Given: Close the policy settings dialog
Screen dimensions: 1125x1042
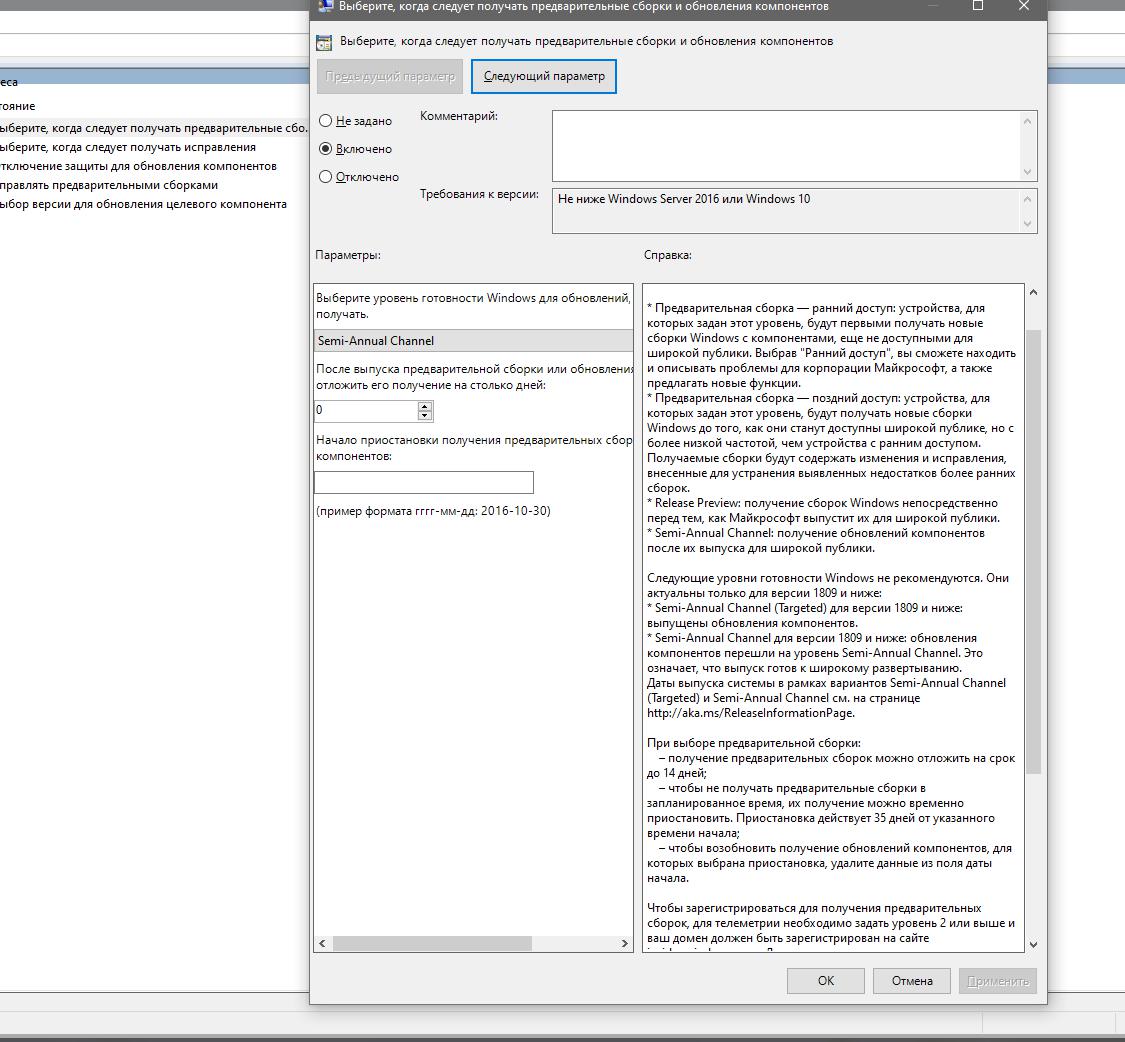Looking at the screenshot, I should [x=1024, y=6].
